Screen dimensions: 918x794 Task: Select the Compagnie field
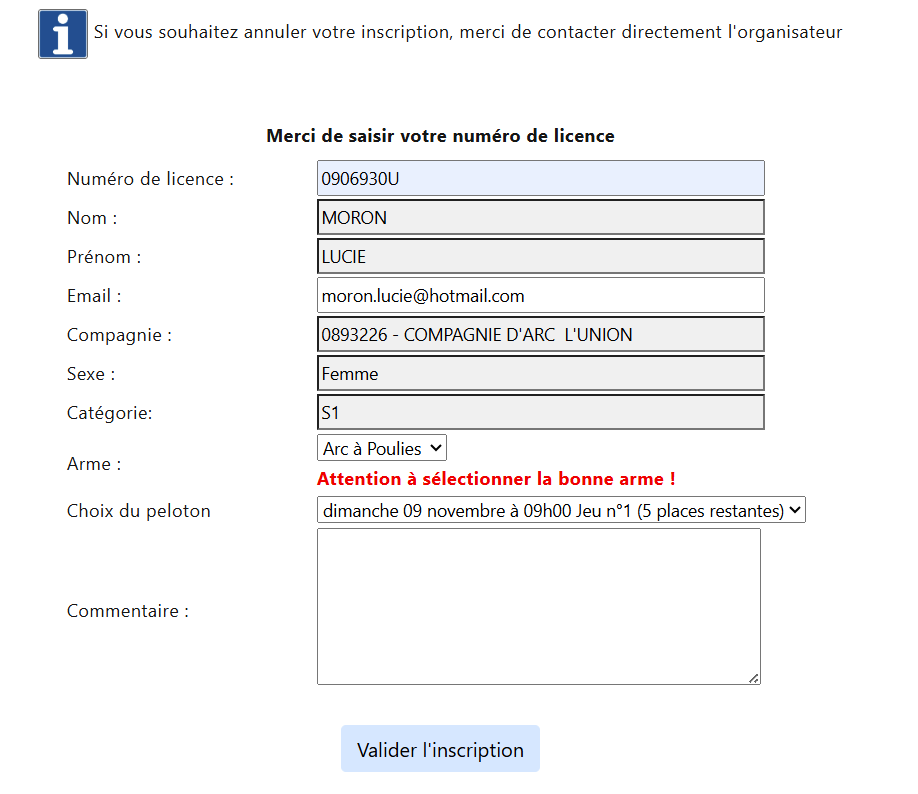(x=540, y=334)
